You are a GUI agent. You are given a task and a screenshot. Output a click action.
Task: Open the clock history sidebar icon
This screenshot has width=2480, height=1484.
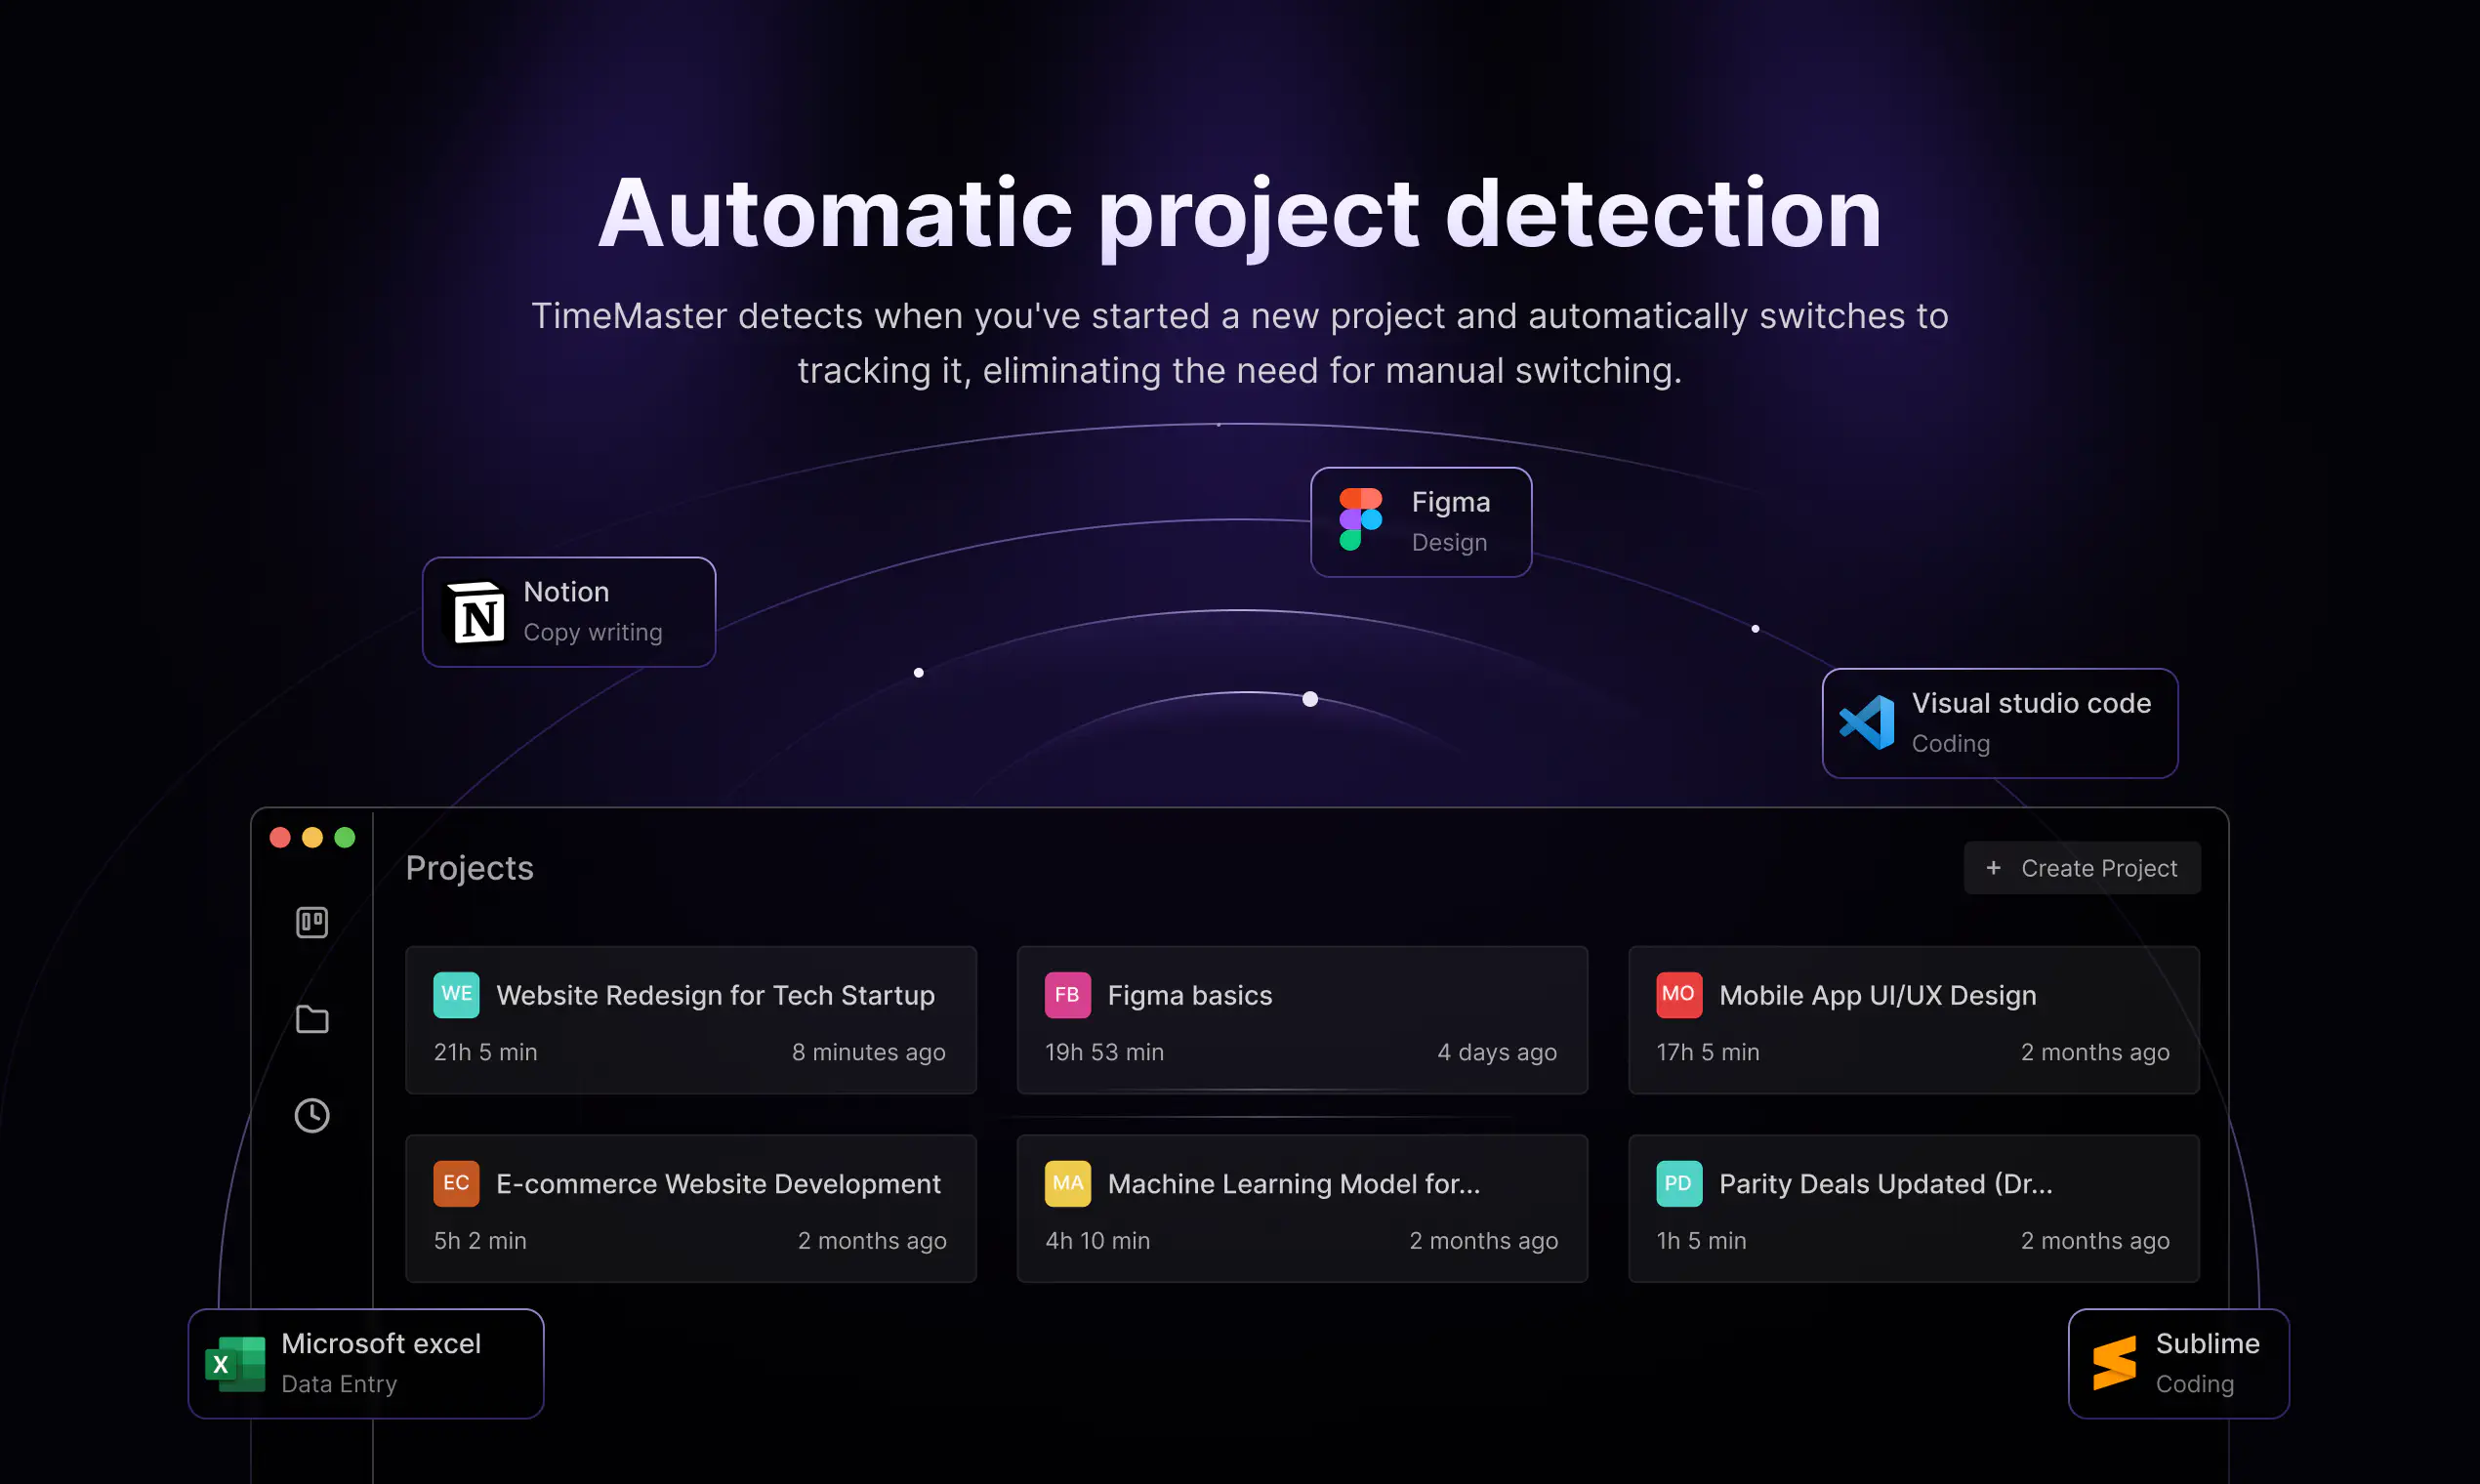[x=312, y=1115]
